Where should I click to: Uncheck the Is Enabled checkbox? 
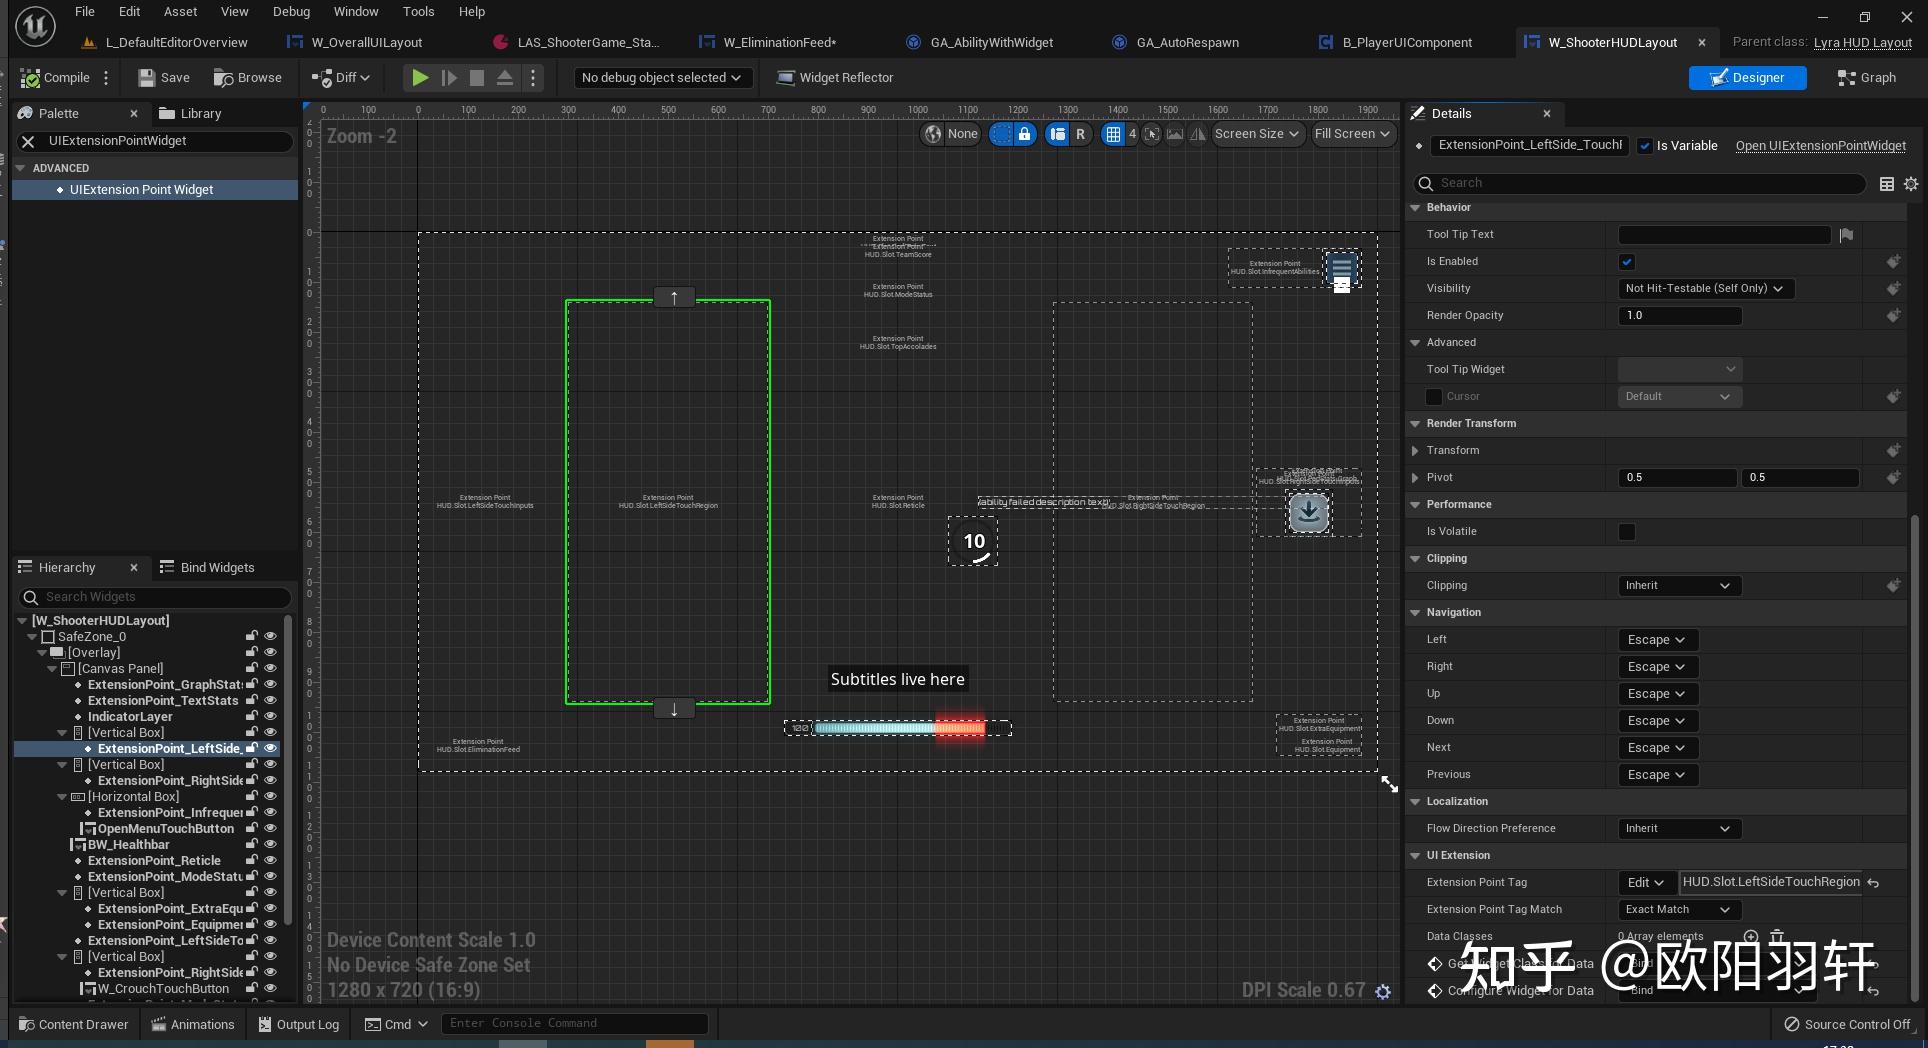click(x=1627, y=262)
